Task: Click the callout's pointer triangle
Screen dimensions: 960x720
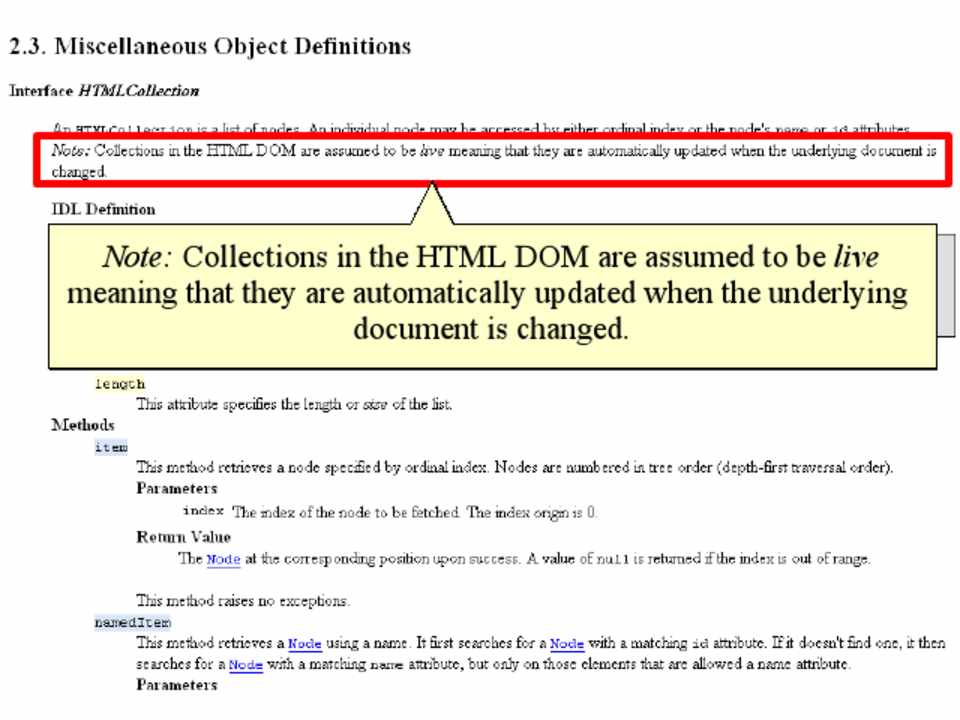Action: [x=432, y=205]
